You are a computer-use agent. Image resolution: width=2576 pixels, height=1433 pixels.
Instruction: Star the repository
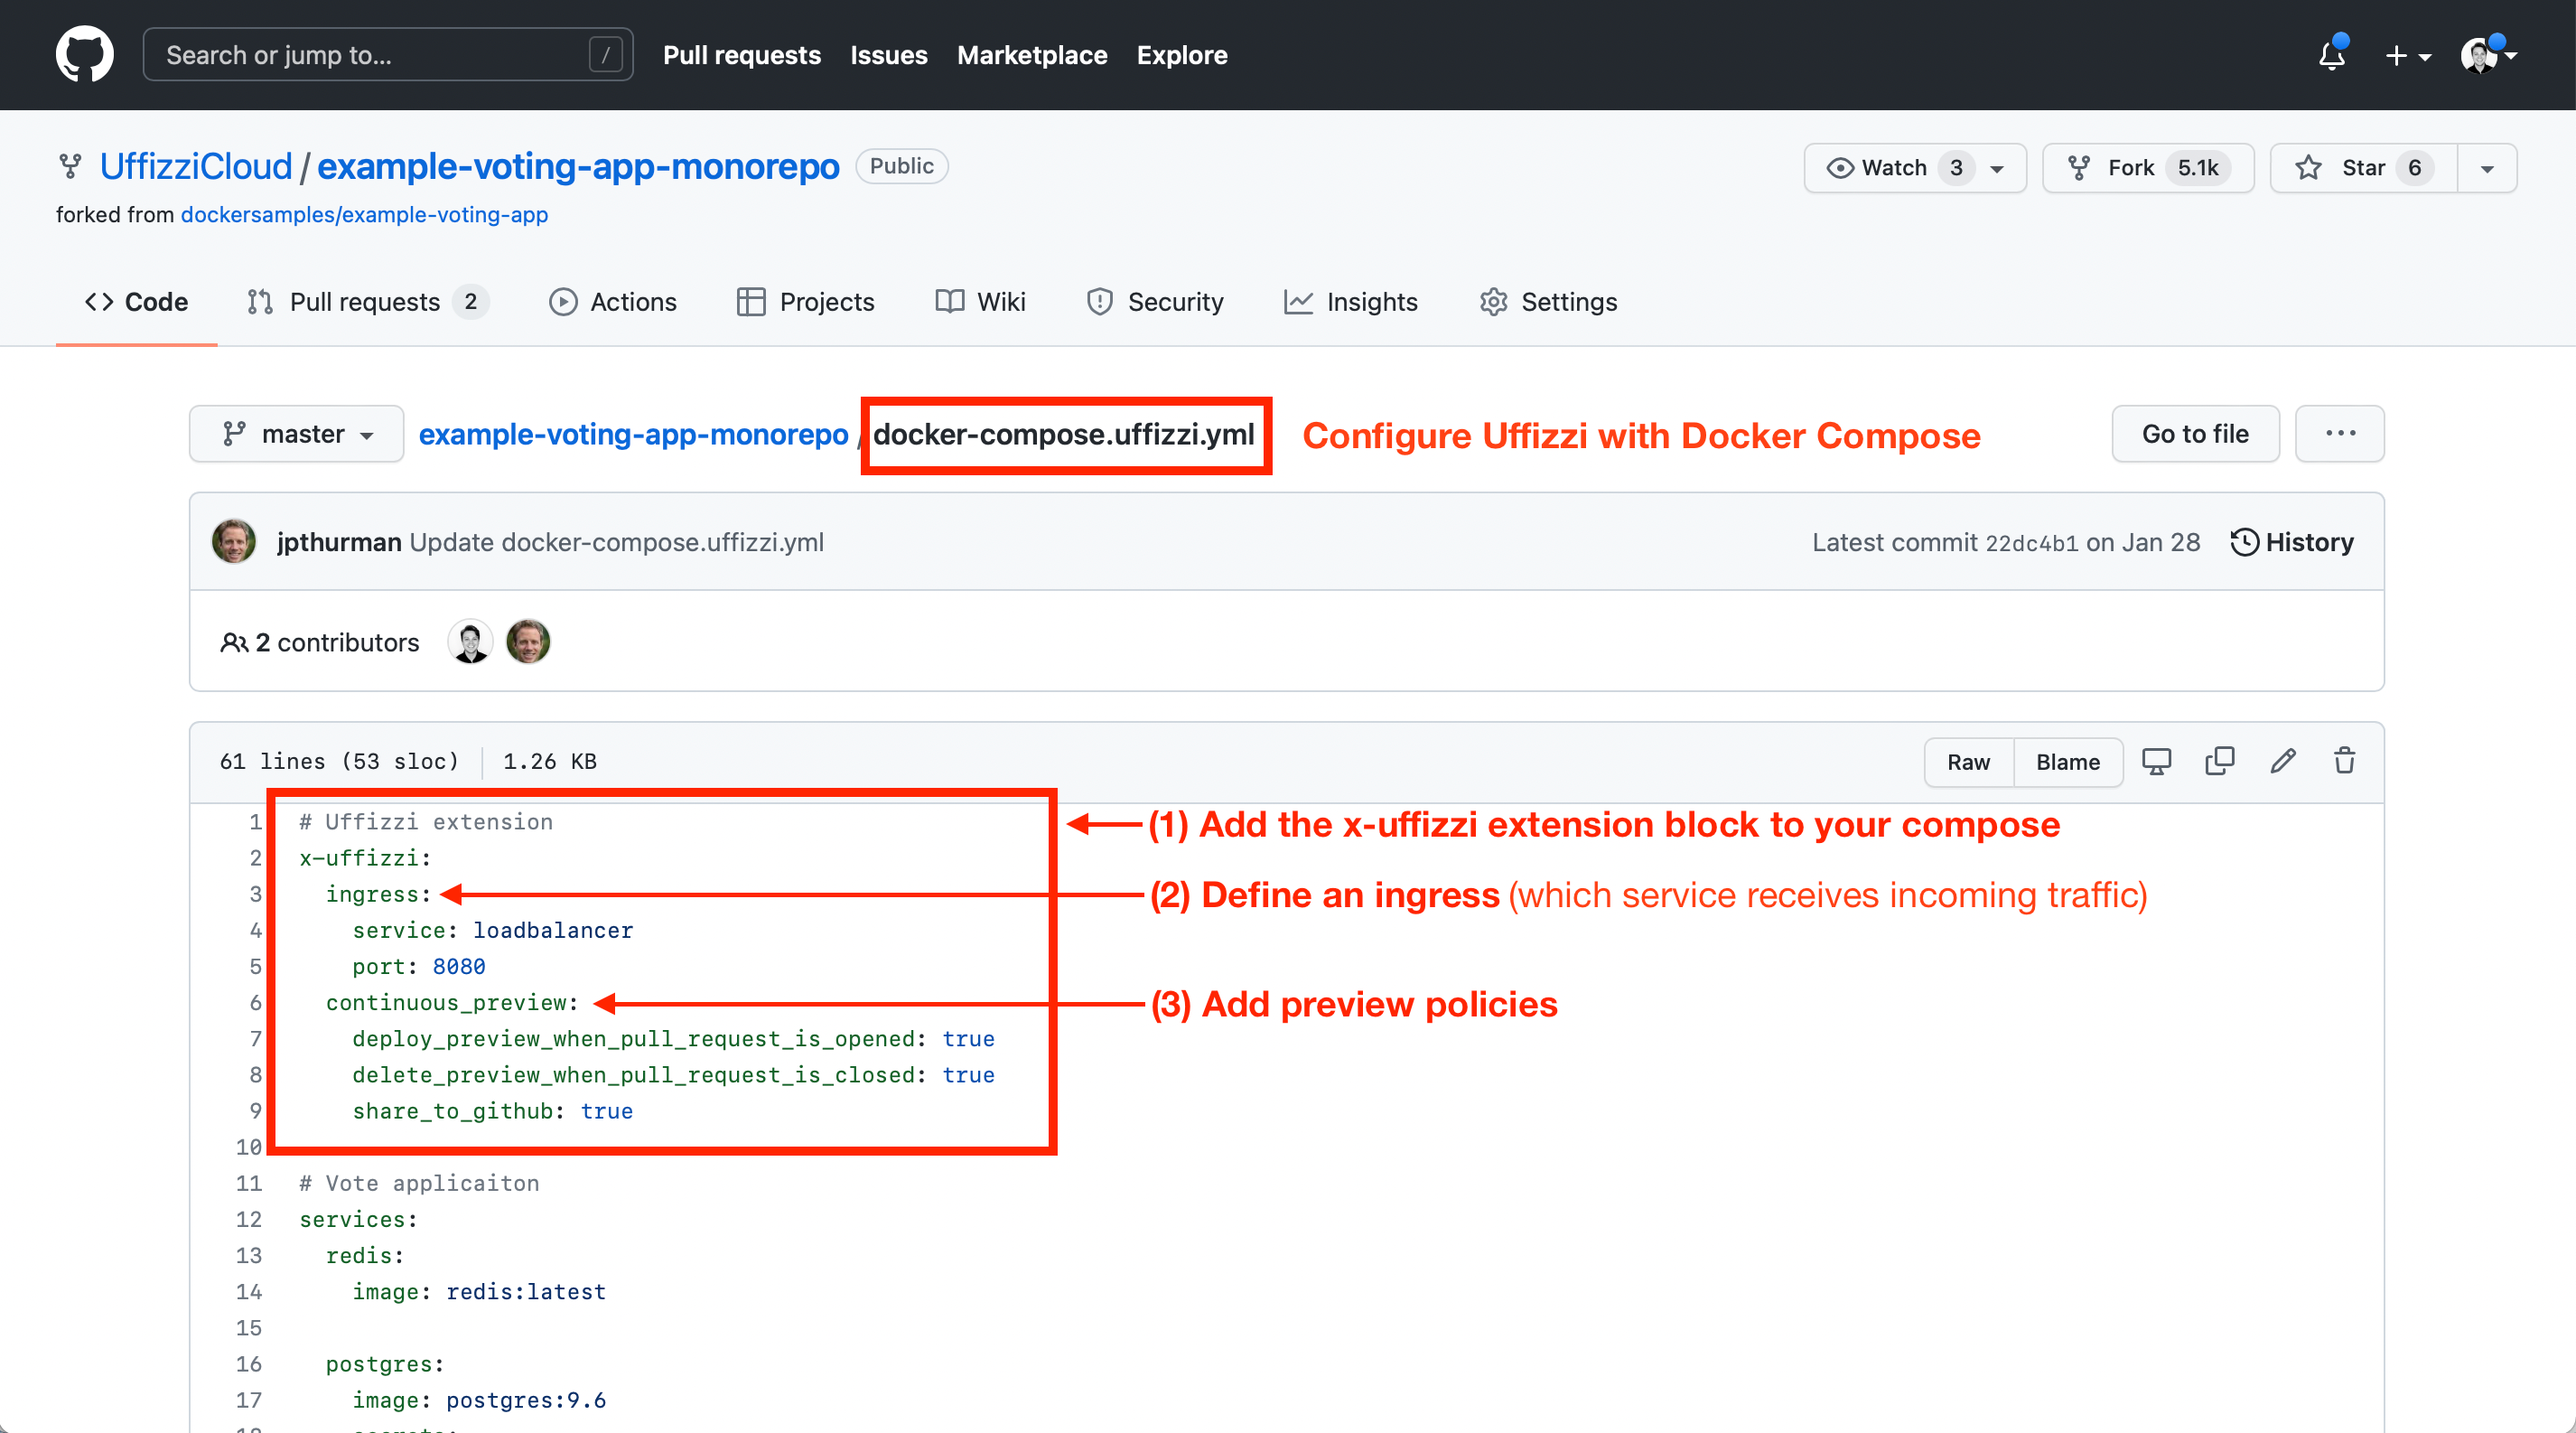tap(2363, 168)
